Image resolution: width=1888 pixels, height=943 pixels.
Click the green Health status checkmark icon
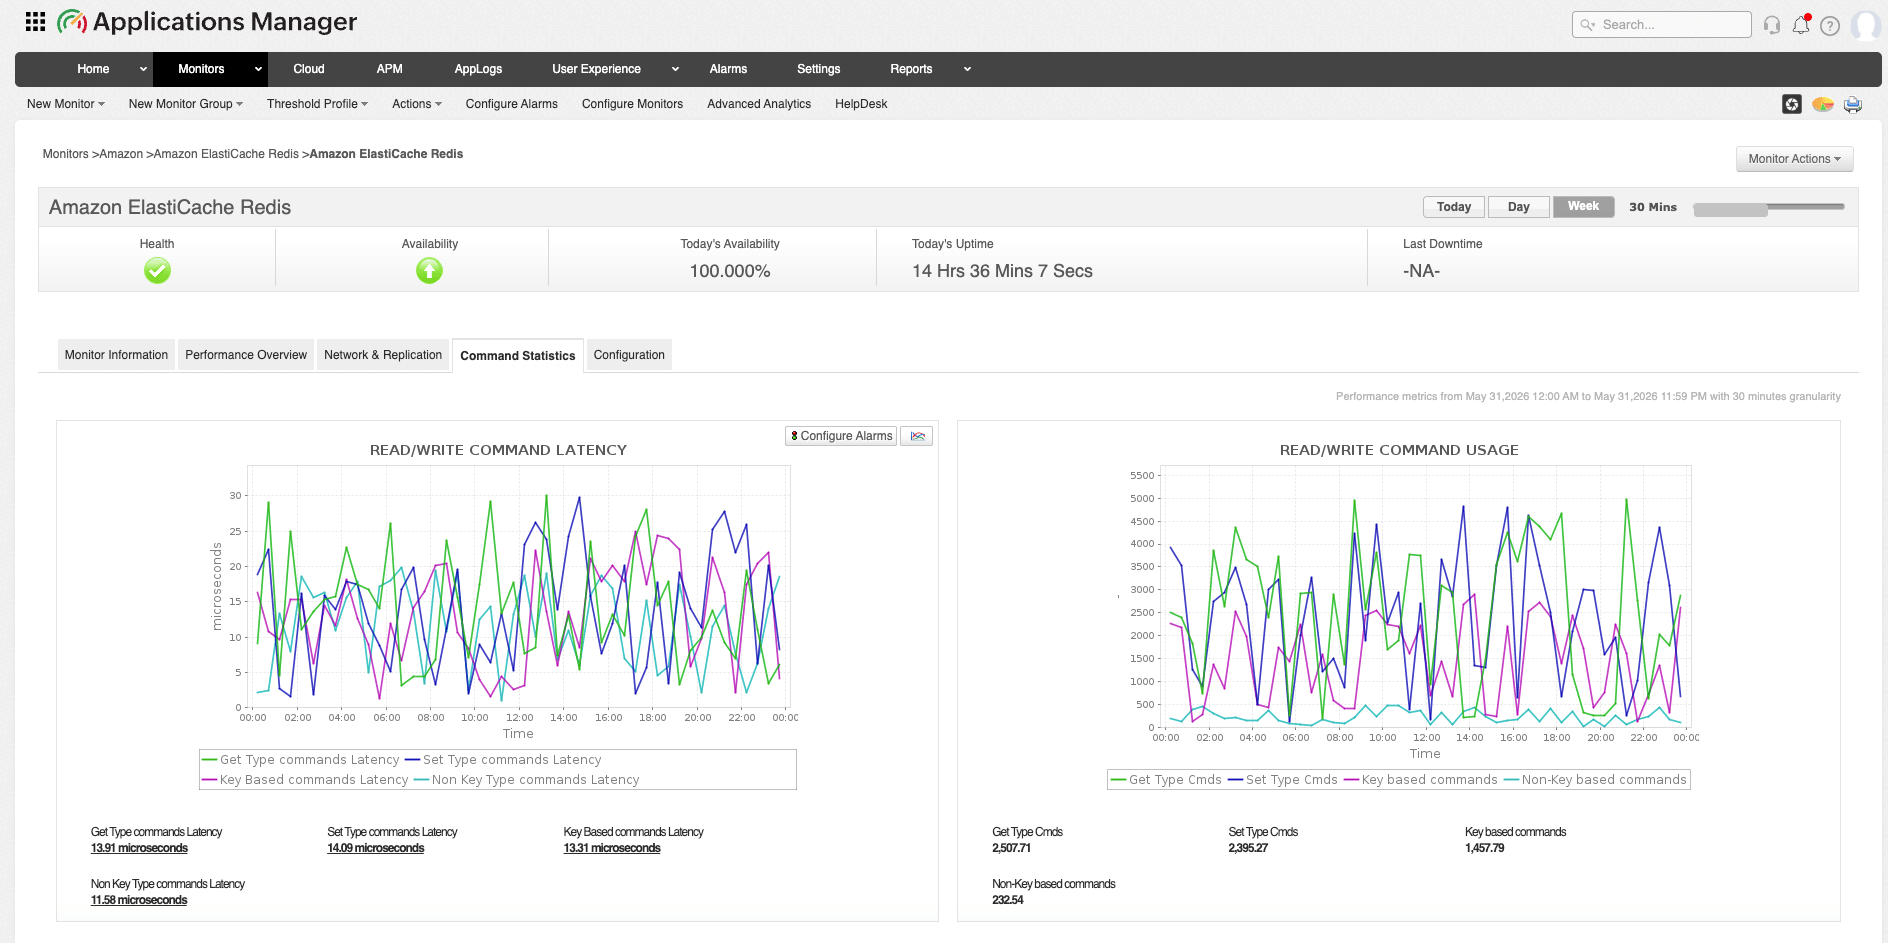157,270
